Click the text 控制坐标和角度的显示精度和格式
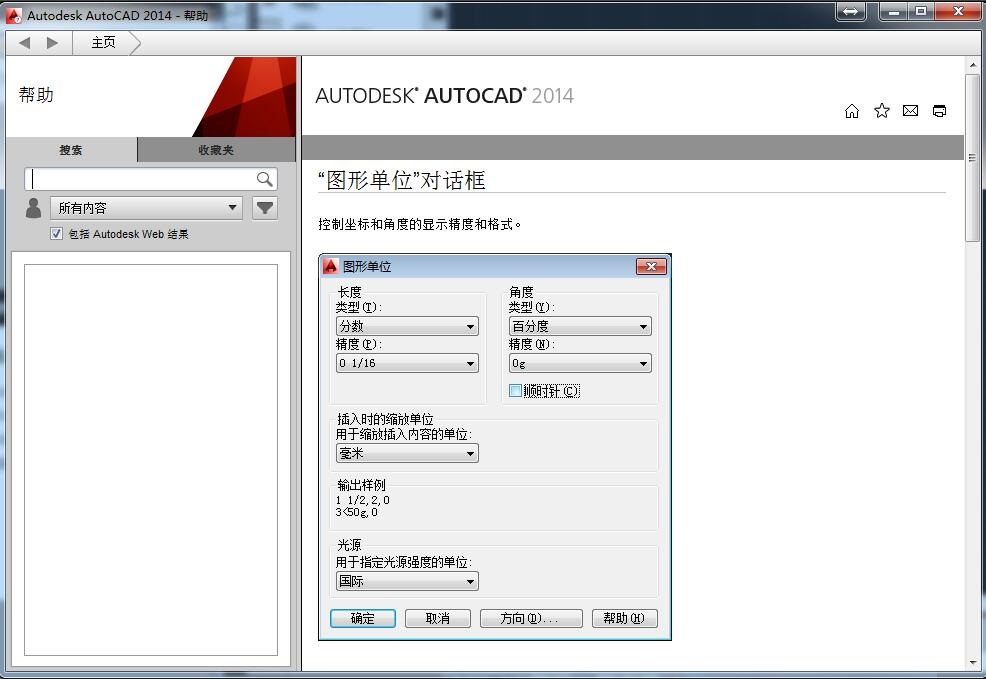The height and width of the screenshot is (679, 986). [419, 224]
